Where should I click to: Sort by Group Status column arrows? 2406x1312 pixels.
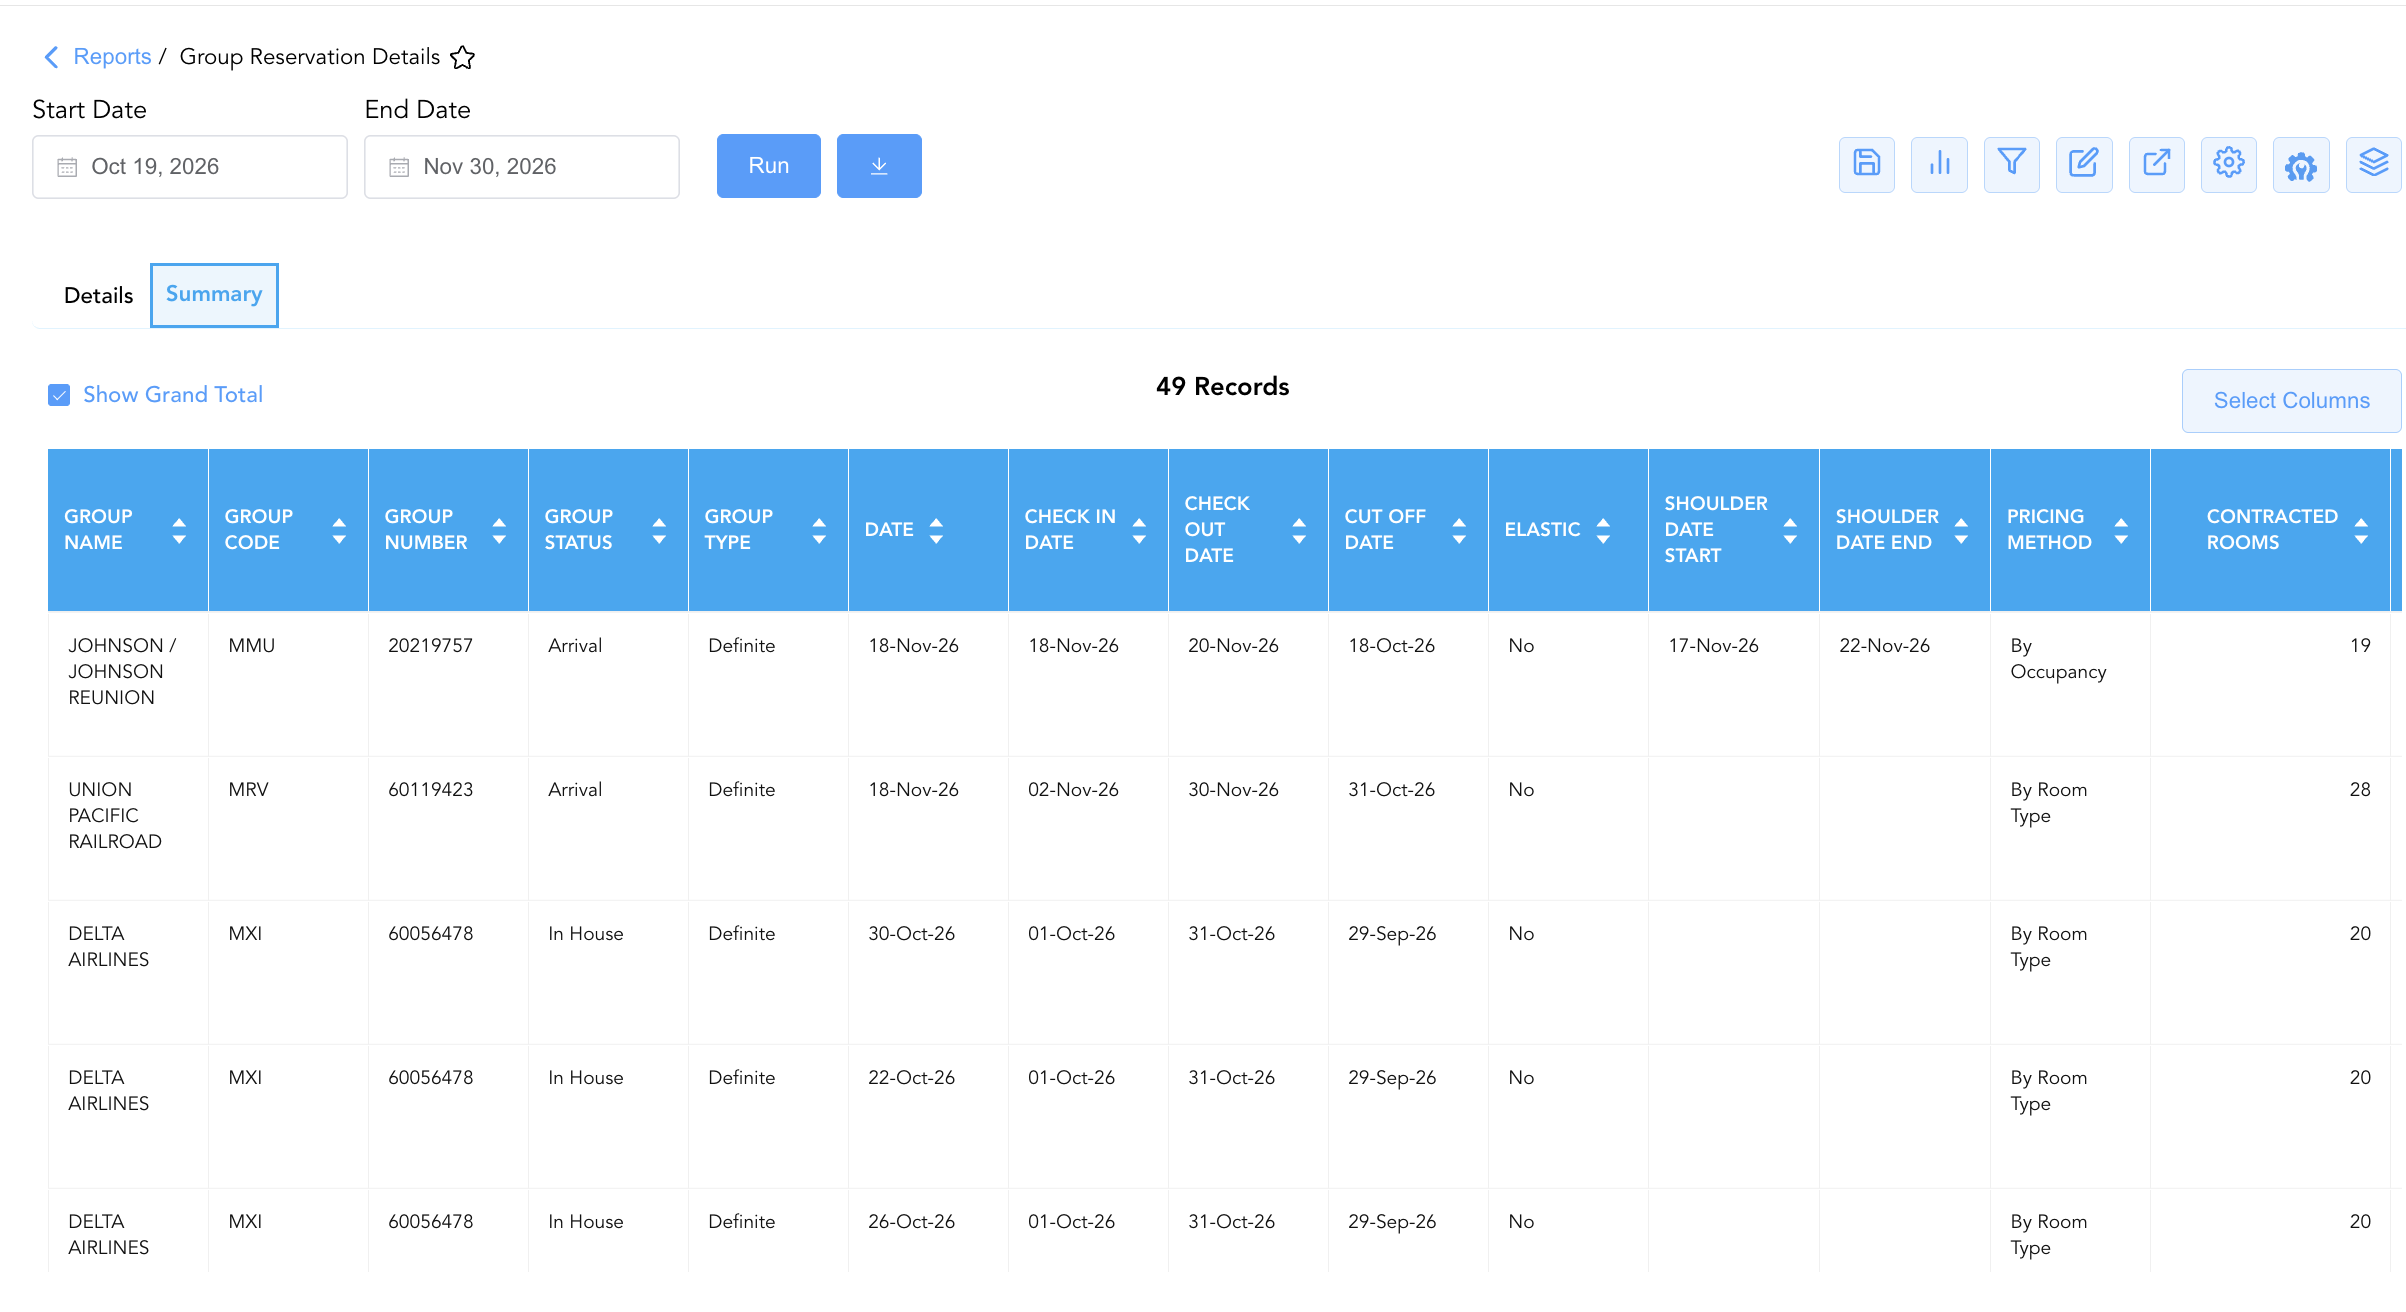click(x=659, y=530)
